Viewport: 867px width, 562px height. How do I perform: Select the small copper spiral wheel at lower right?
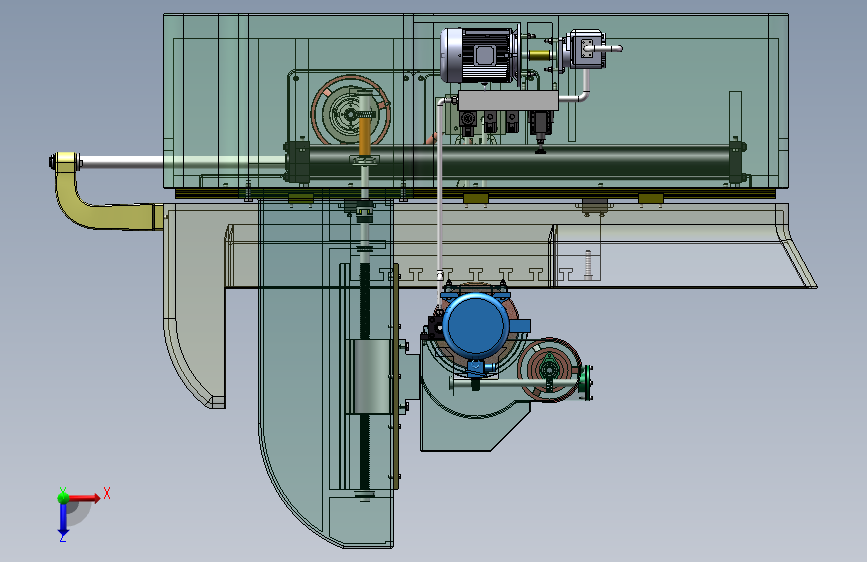(x=548, y=369)
